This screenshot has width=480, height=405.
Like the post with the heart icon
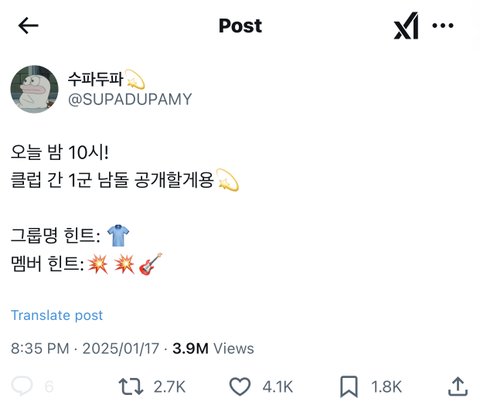tap(240, 387)
